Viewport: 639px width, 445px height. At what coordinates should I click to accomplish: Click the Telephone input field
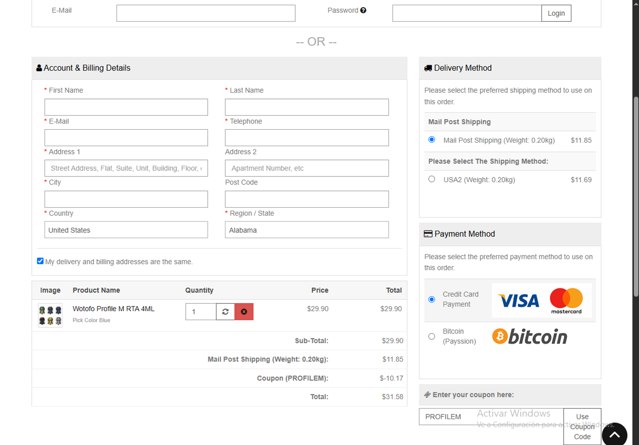(307, 138)
